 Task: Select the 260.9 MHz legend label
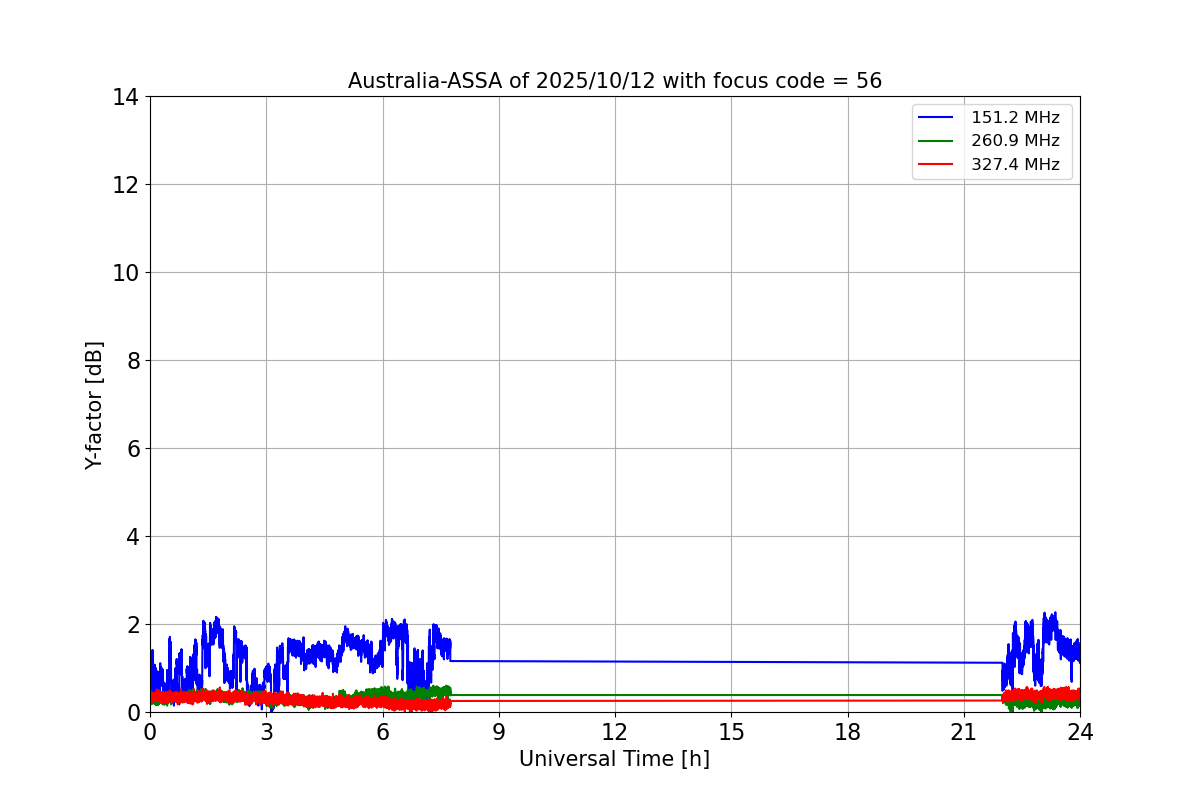tap(1015, 141)
